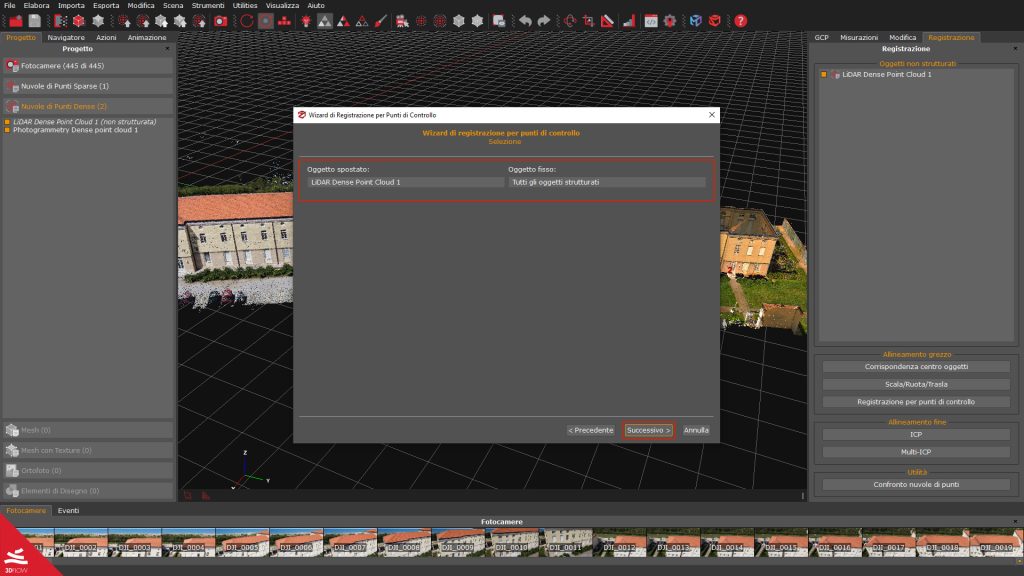Click the Scala/Ruota/Trasla button
Viewport: 1024px width, 576px height.
click(x=916, y=385)
